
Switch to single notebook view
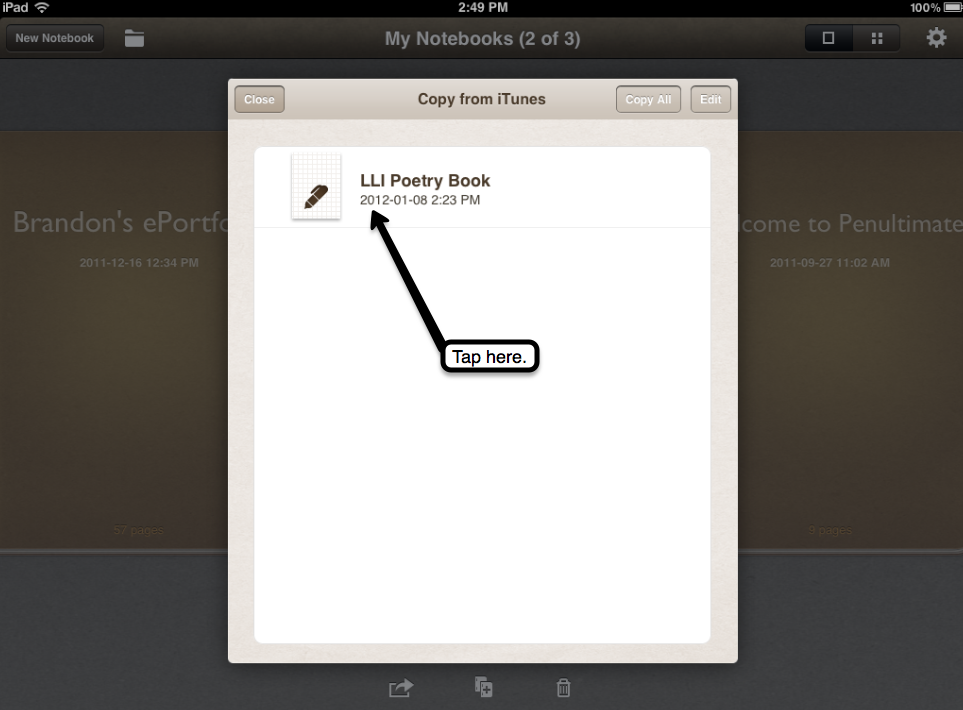point(828,38)
